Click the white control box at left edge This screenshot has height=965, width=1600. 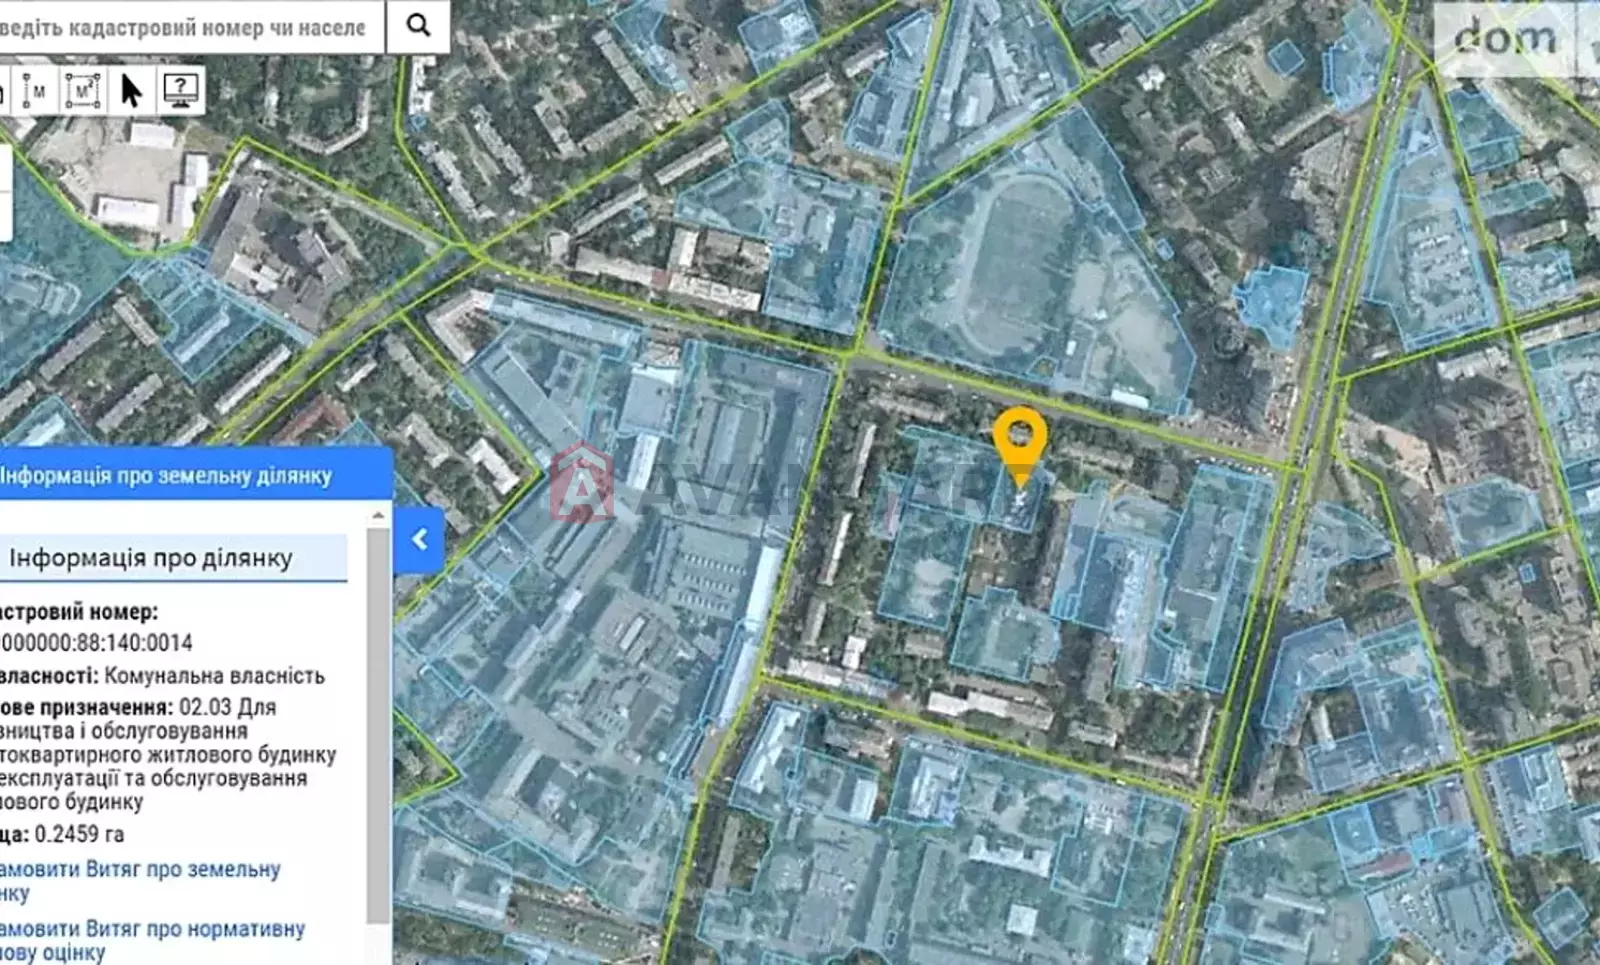click(x=5, y=192)
